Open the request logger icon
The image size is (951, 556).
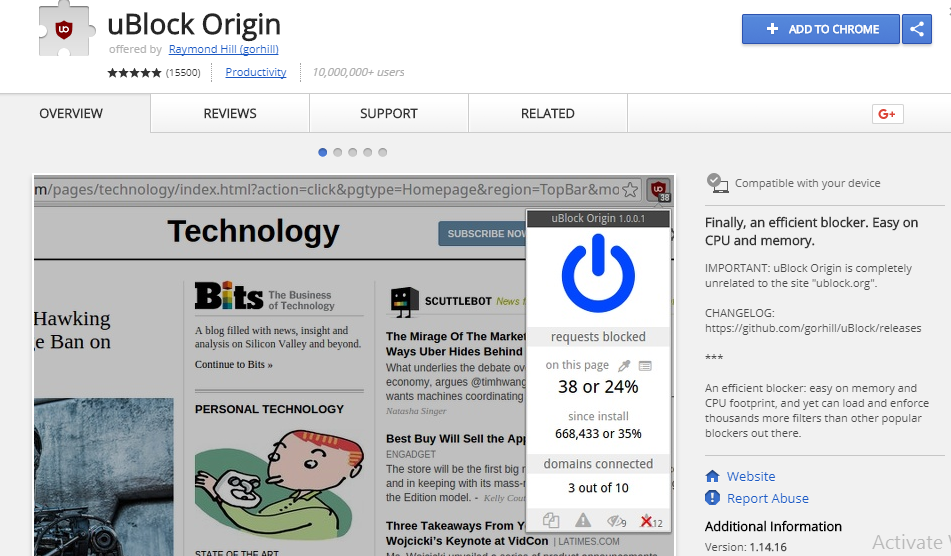pos(645,366)
